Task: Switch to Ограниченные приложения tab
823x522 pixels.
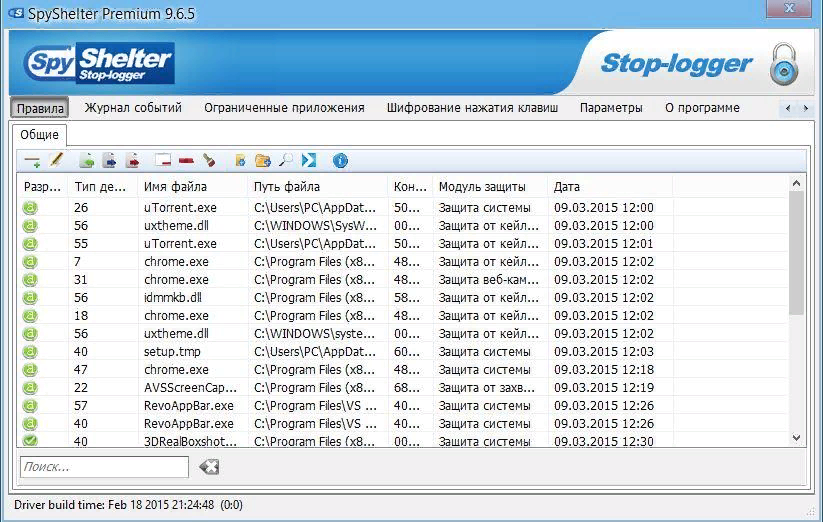Action: [x=284, y=108]
